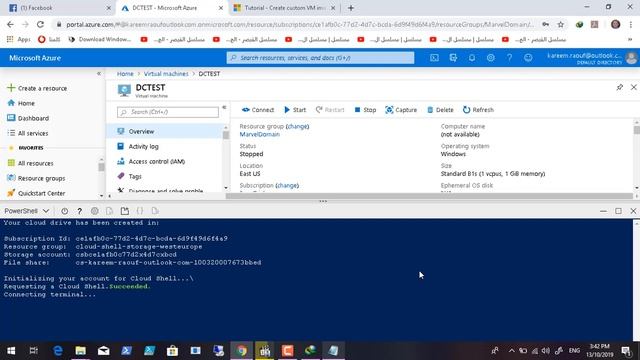The width and height of the screenshot is (640, 360).
Task: Switch to the Facebook browser tab
Action: 60,8
